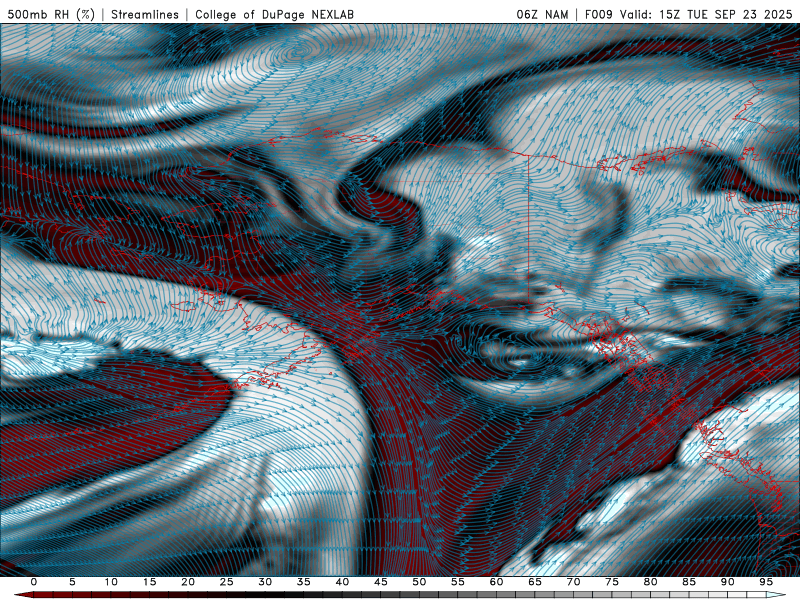Click the "30" label on the color scale
The image size is (800, 600).
coord(265,582)
